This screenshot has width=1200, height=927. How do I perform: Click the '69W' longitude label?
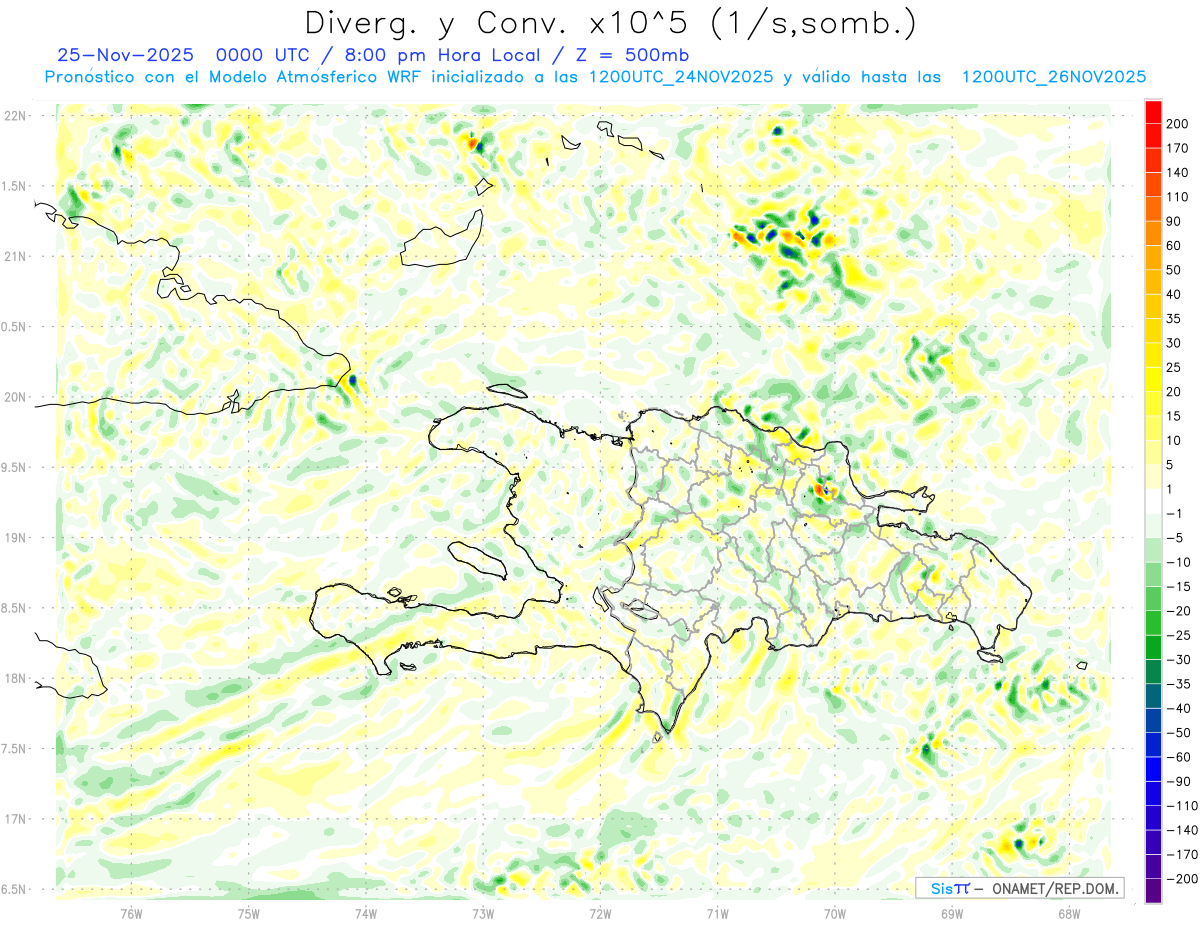pyautogui.click(x=952, y=913)
